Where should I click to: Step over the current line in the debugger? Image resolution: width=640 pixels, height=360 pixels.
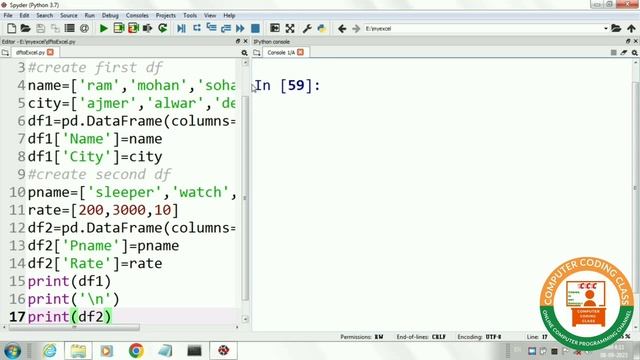click(x=197, y=29)
